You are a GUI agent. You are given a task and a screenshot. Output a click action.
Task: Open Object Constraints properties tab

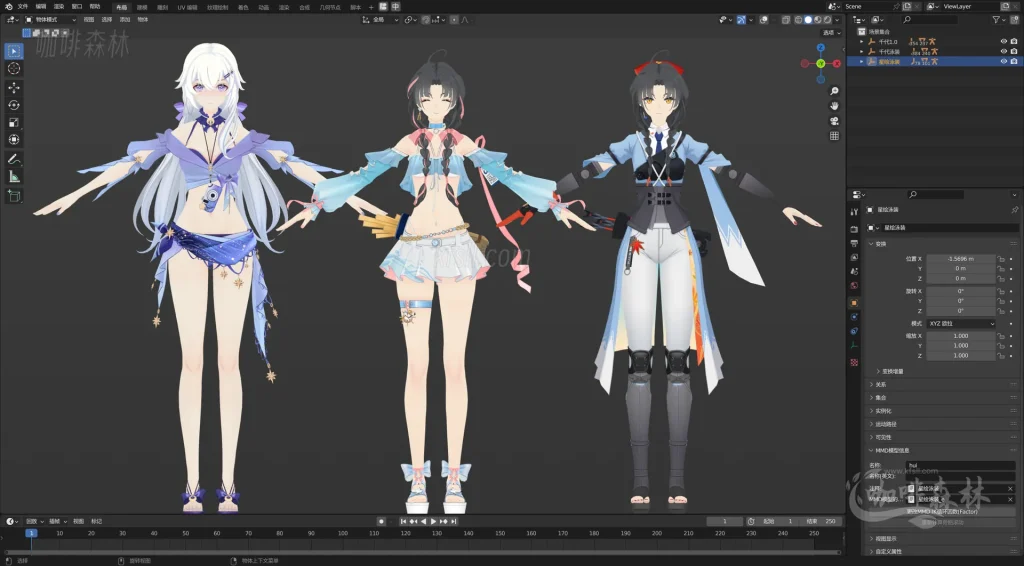click(x=854, y=331)
